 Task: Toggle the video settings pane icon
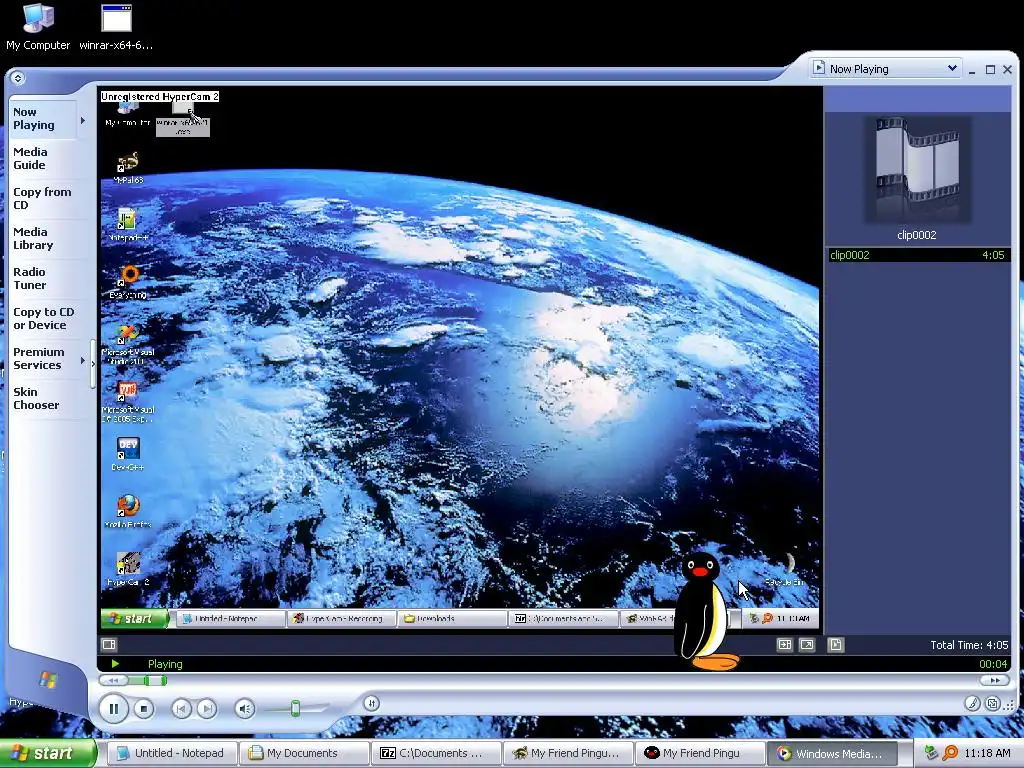pos(109,645)
